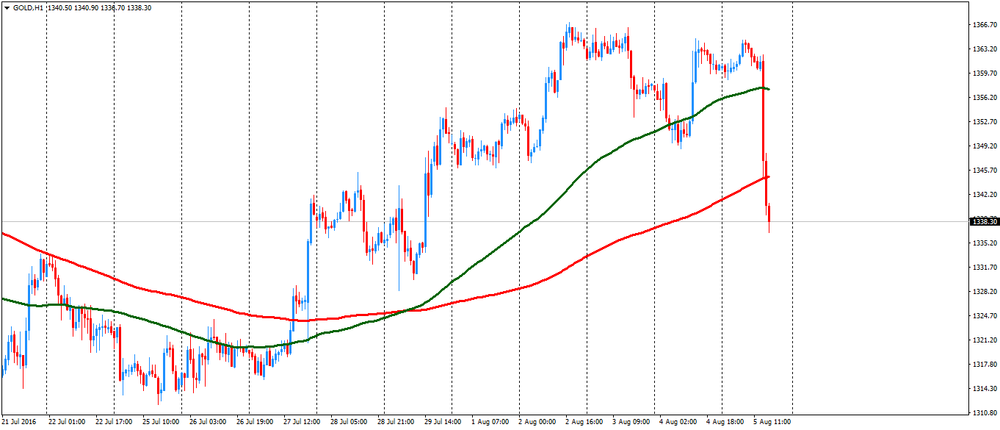Click the 21 Jul 2016 date label

tap(19, 422)
